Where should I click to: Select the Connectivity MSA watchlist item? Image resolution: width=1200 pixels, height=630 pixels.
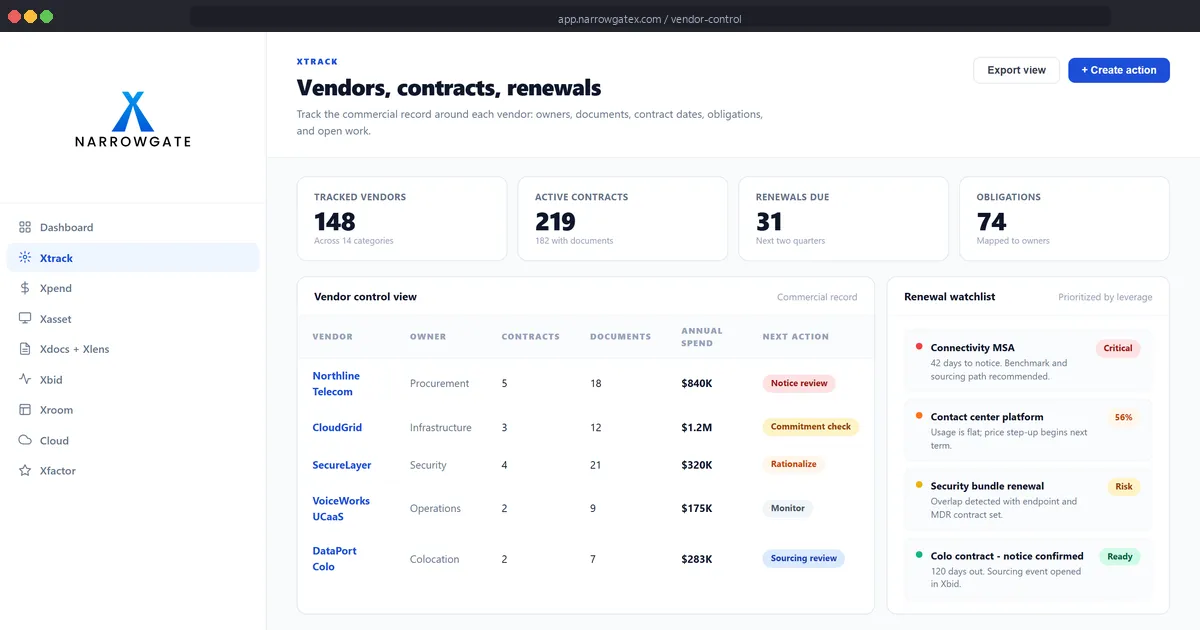tap(1028, 361)
